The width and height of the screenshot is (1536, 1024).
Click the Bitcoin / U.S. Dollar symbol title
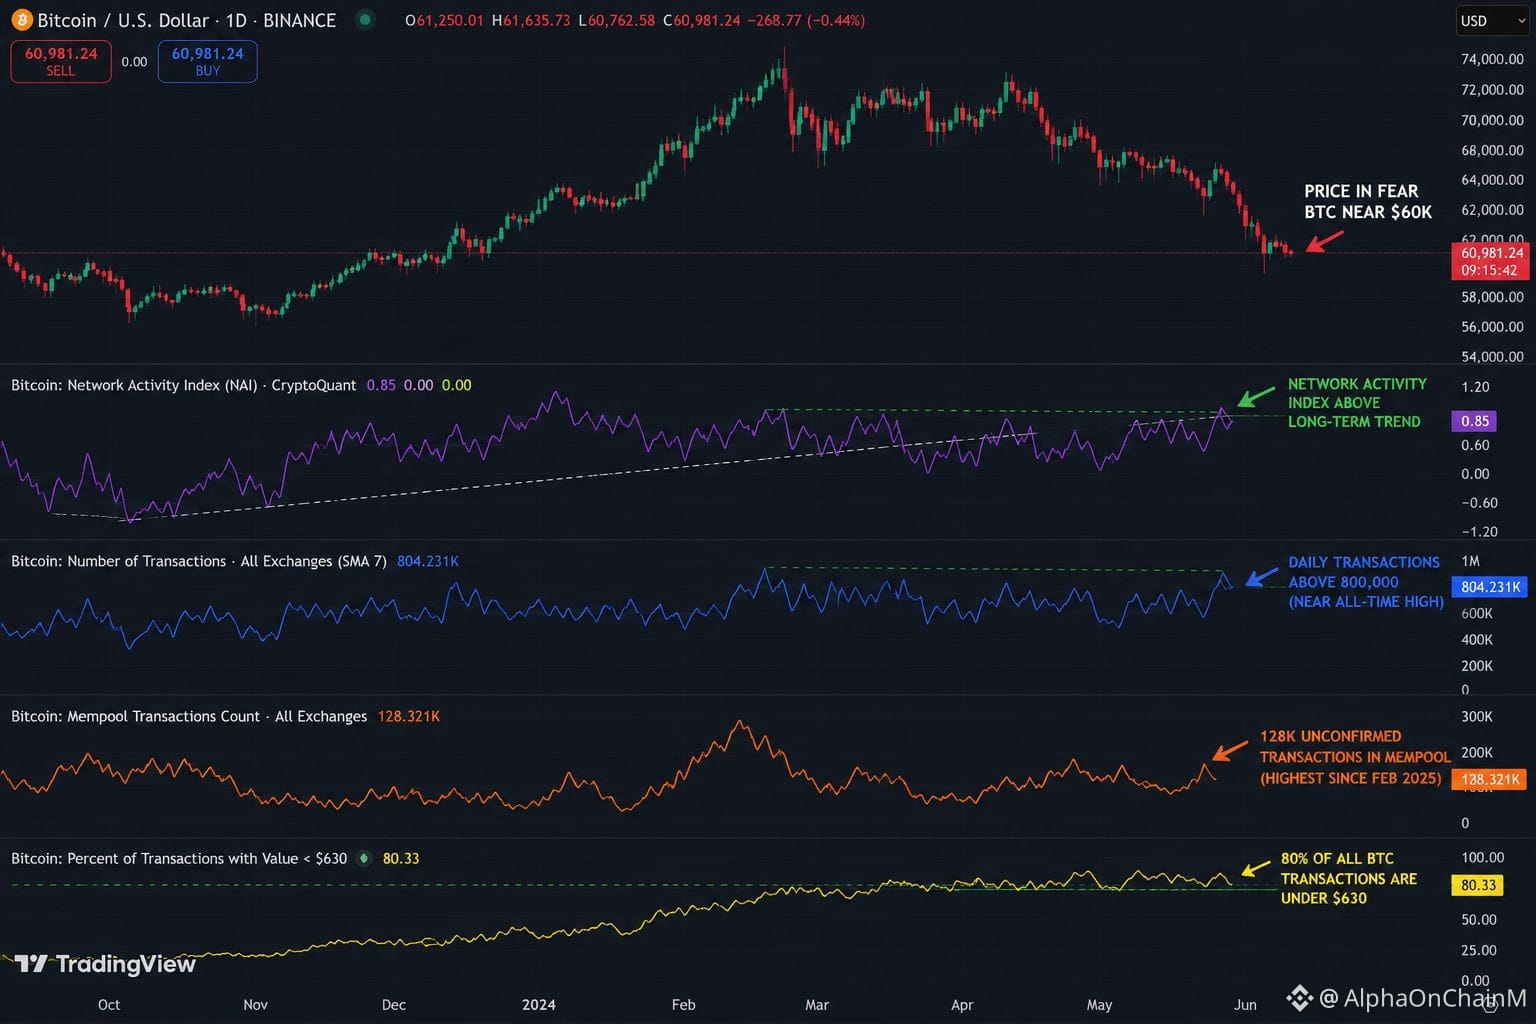coord(187,20)
